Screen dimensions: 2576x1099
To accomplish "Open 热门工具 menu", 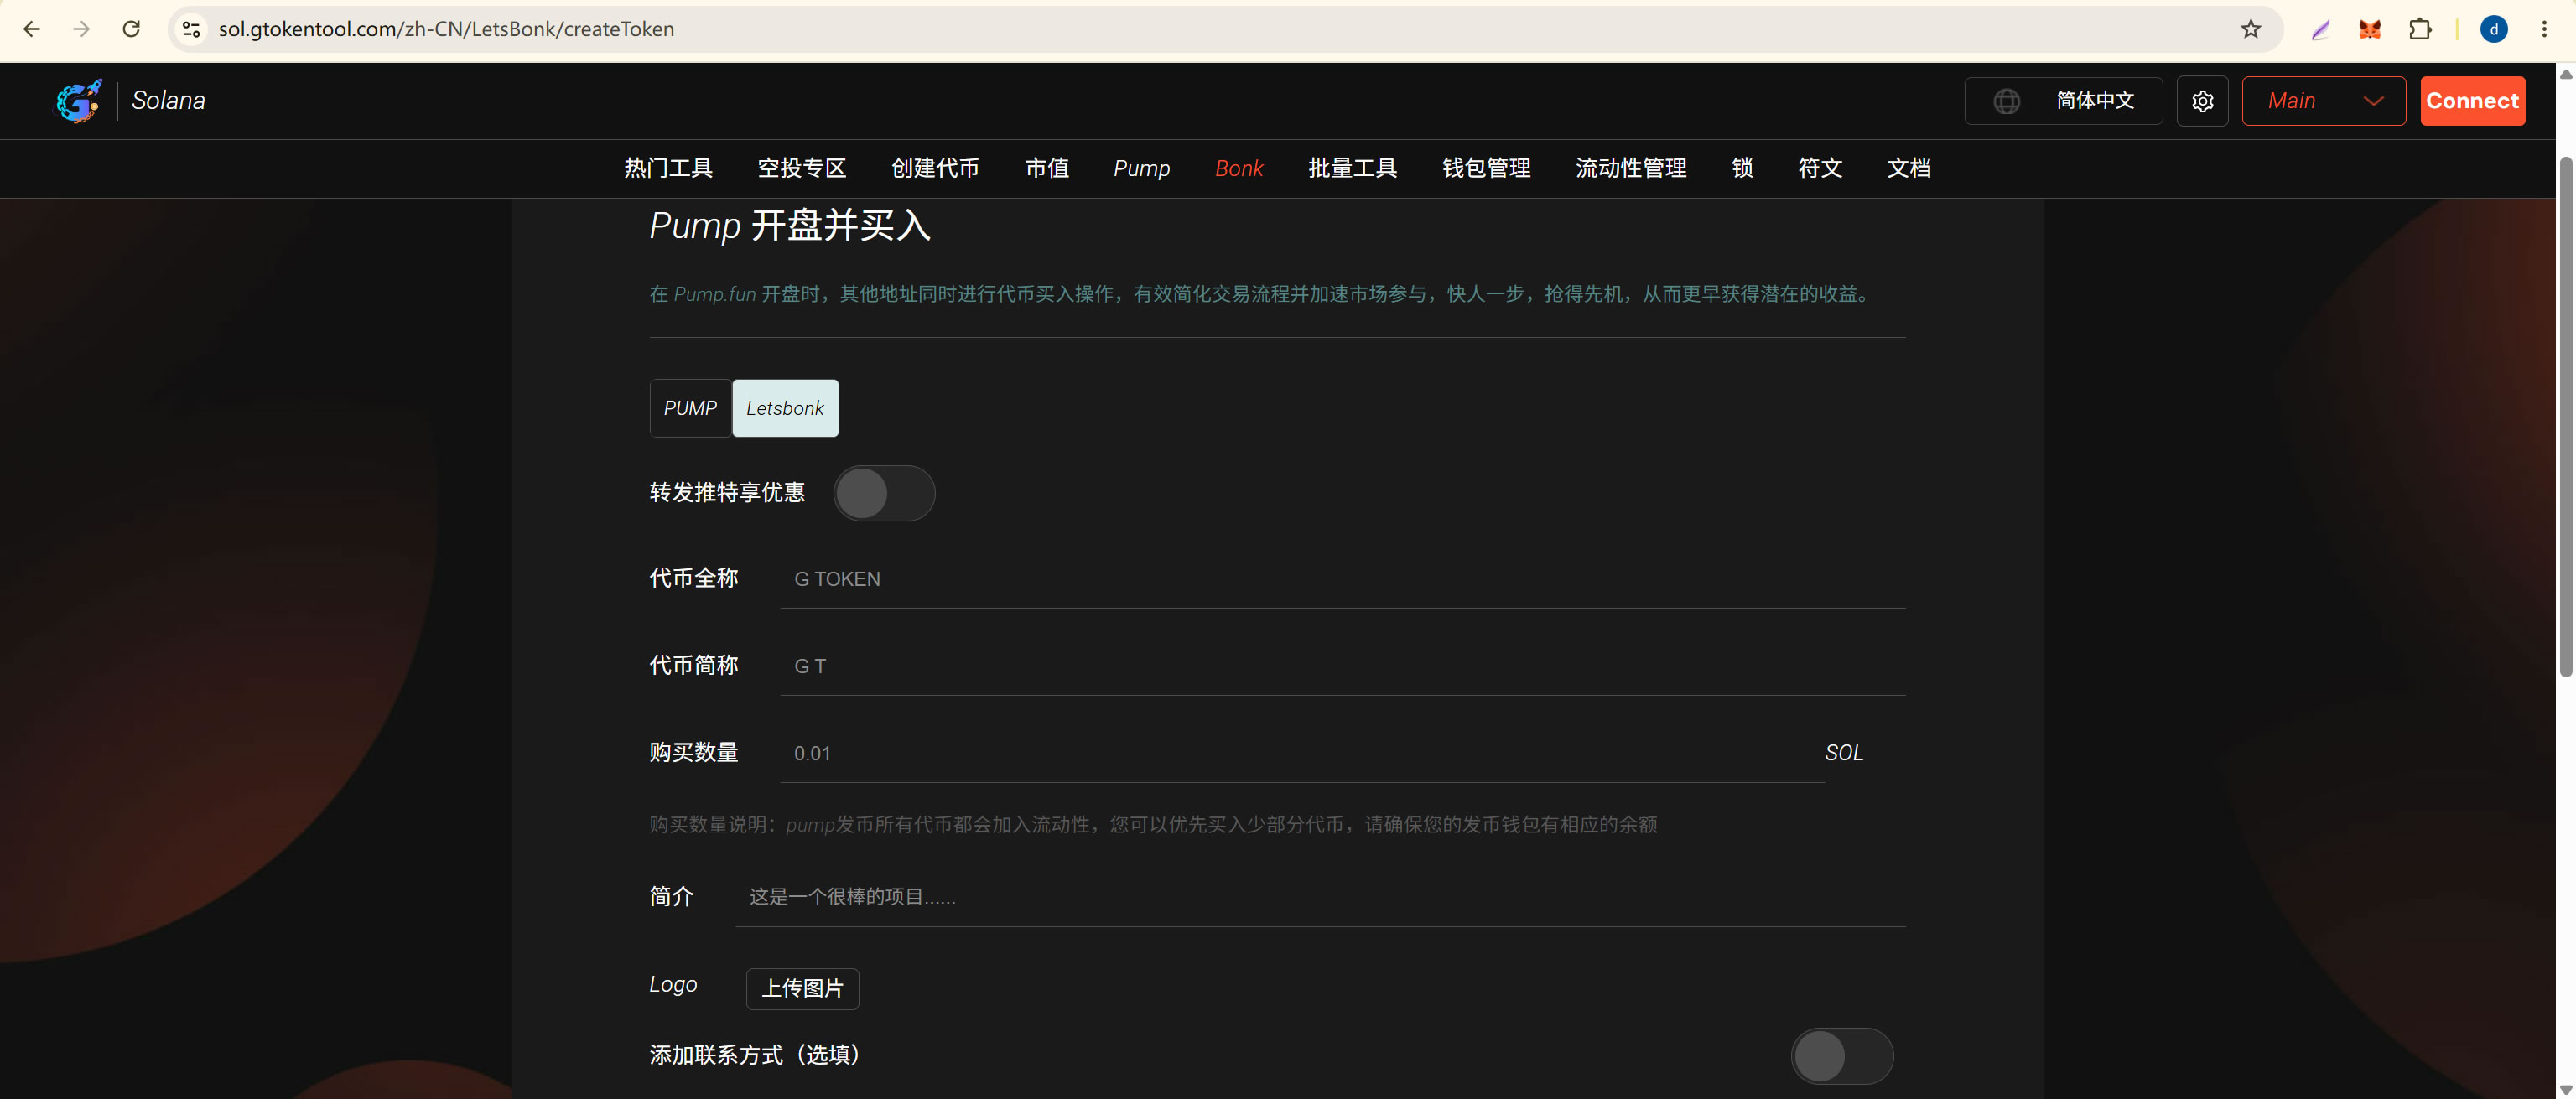I will [x=668, y=168].
